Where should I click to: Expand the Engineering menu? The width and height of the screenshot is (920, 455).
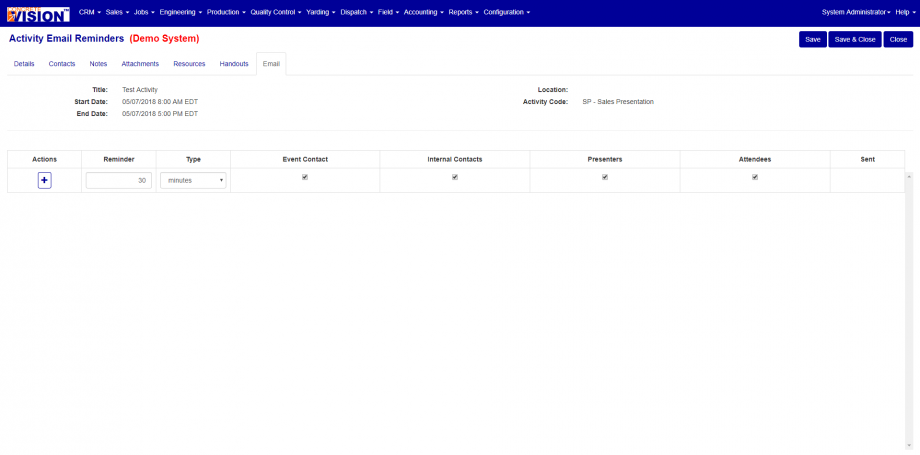[181, 12]
